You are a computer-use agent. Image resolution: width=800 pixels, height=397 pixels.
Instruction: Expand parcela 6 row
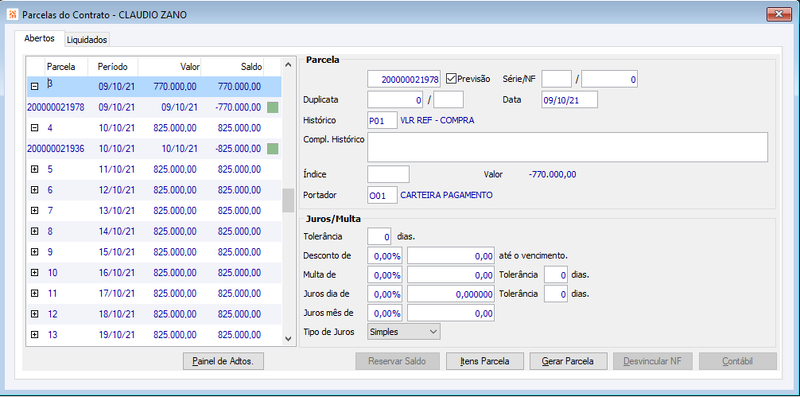click(35, 190)
